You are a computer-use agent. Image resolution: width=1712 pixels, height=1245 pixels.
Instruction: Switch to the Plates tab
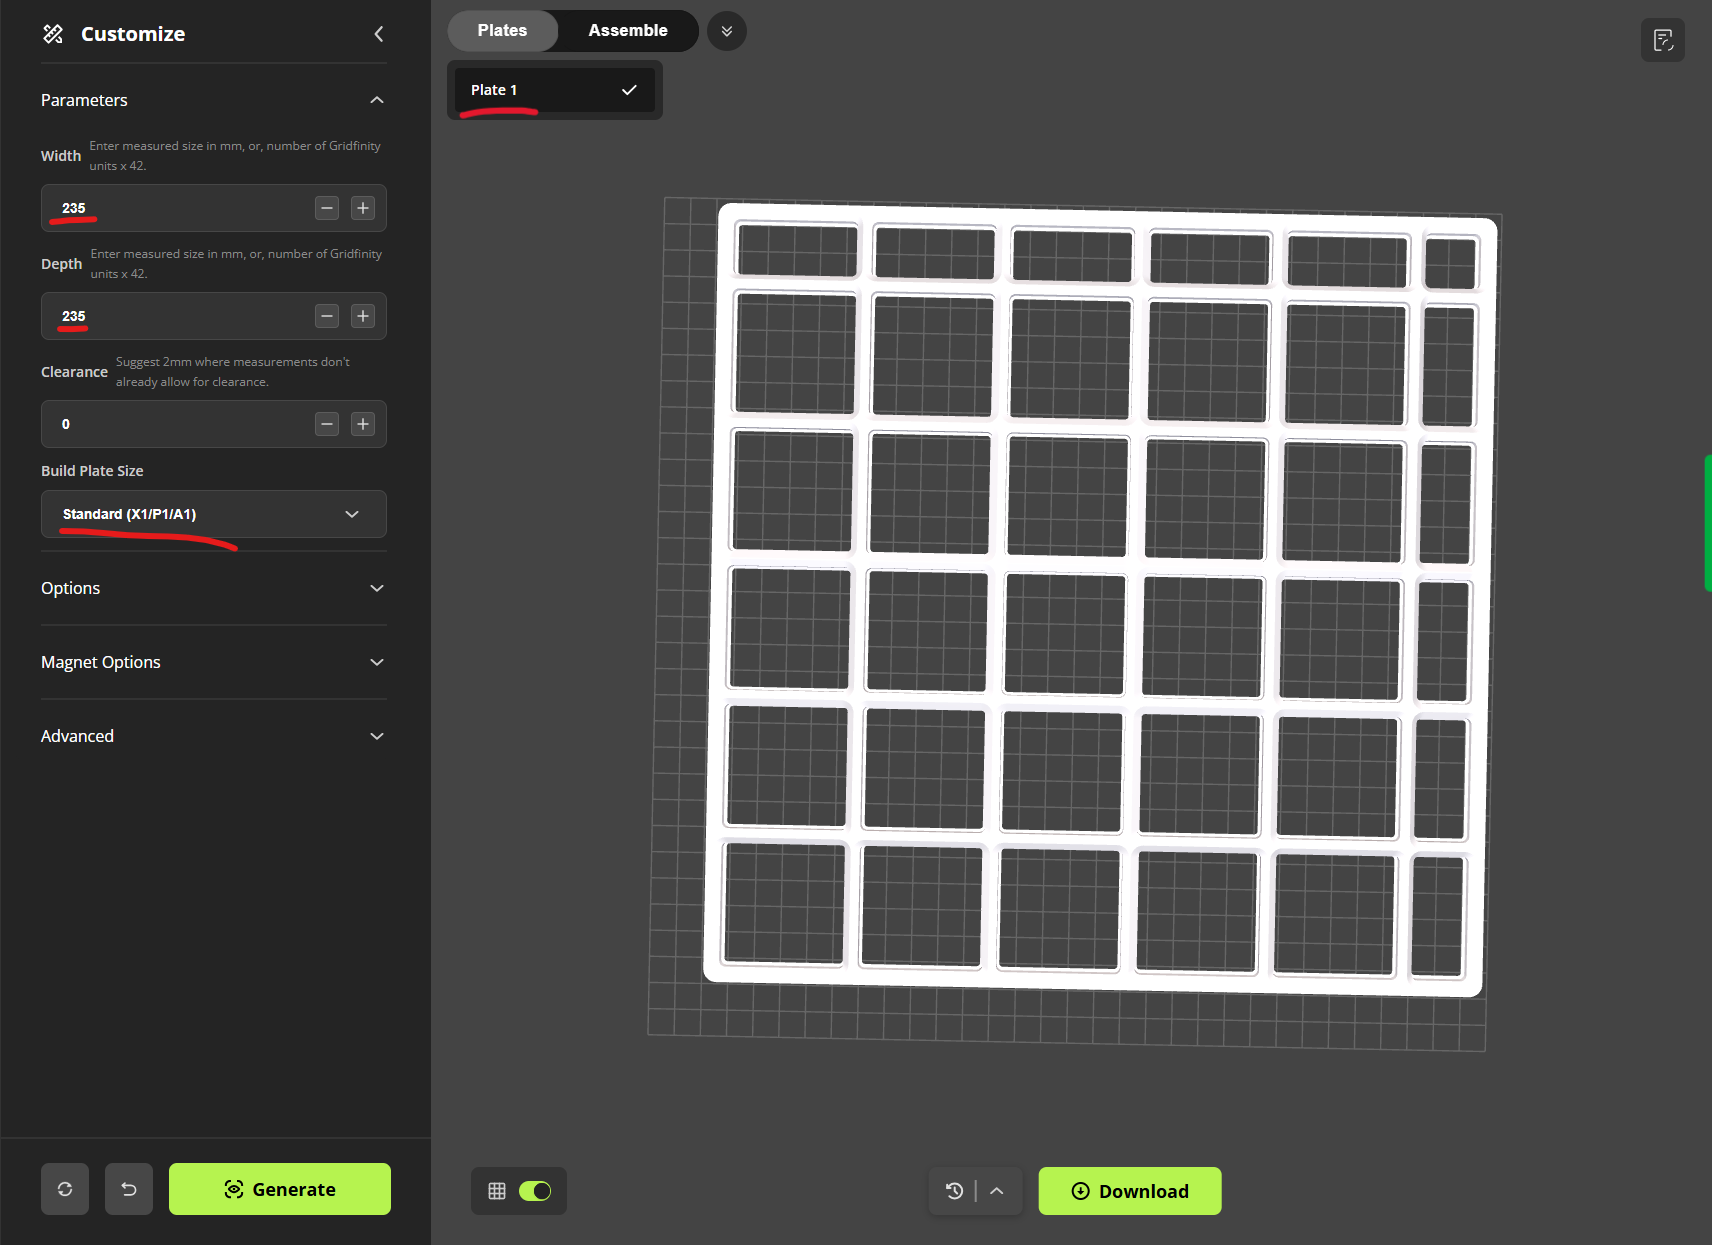[x=502, y=31]
